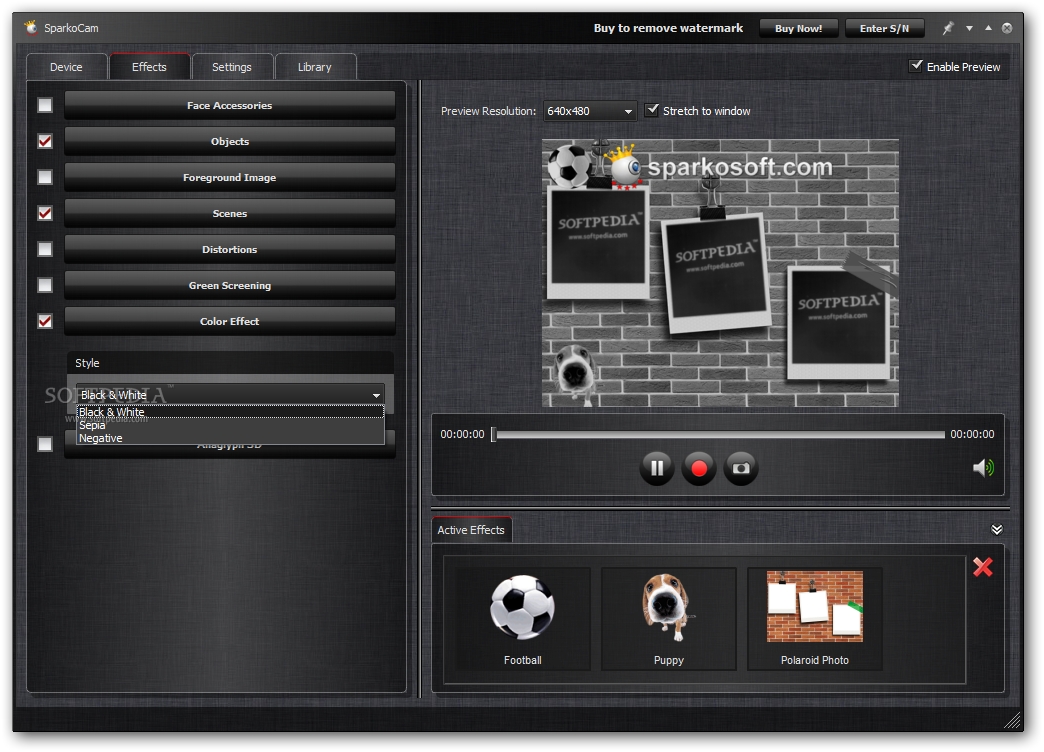
Task: Remove active effect with the red X
Action: point(983,567)
